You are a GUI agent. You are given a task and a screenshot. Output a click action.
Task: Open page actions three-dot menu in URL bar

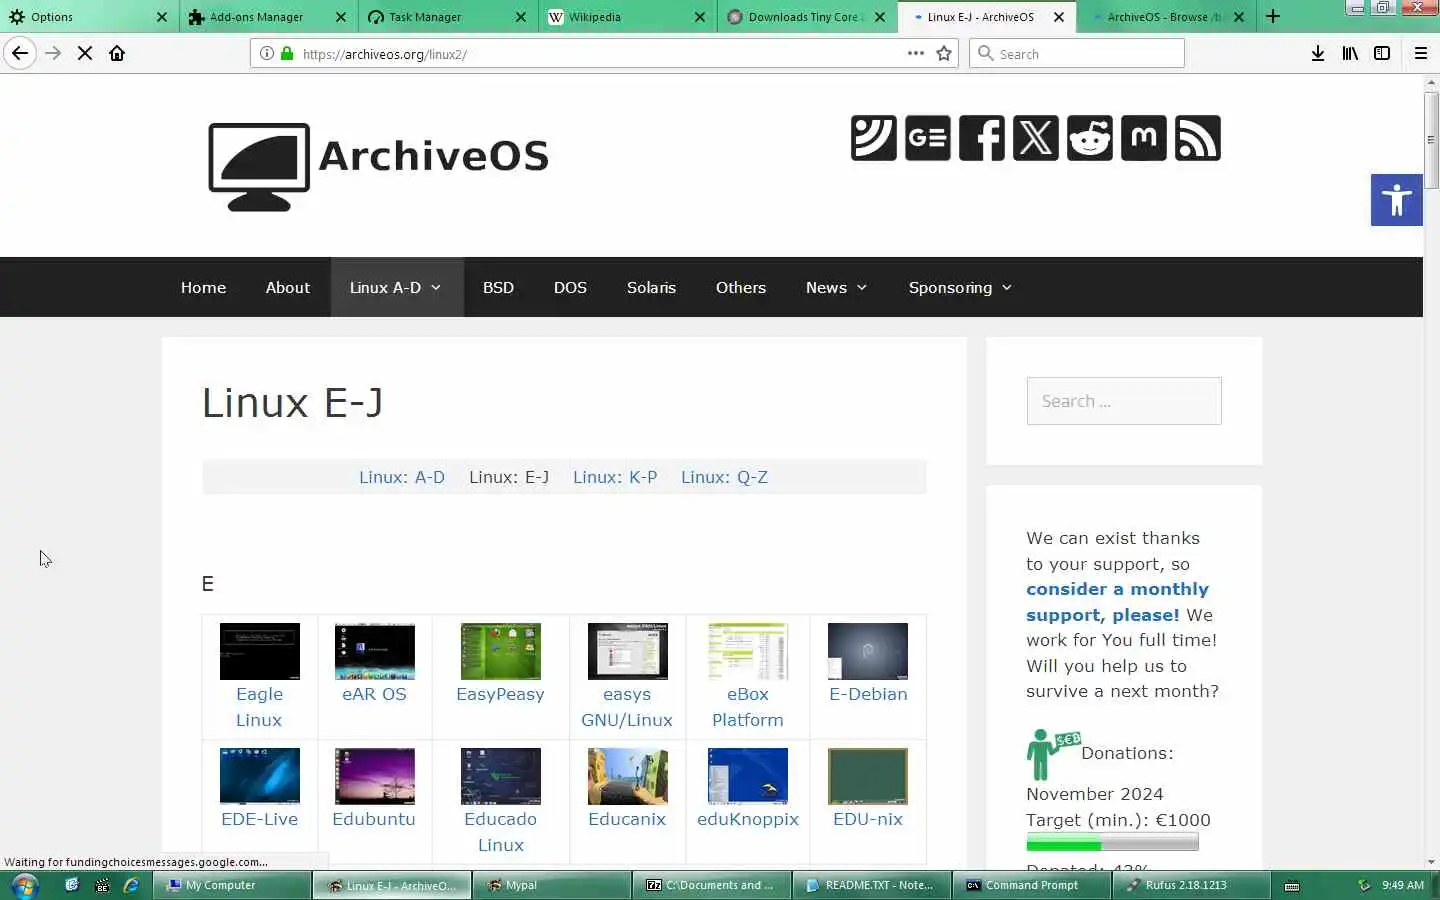[916, 53]
